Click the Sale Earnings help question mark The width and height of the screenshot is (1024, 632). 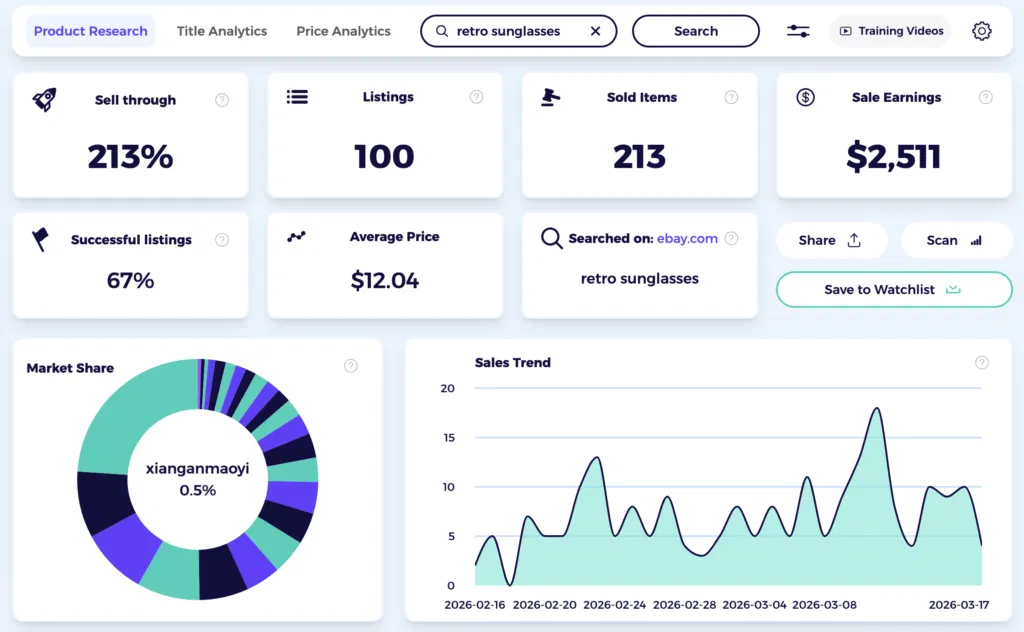[x=986, y=97]
